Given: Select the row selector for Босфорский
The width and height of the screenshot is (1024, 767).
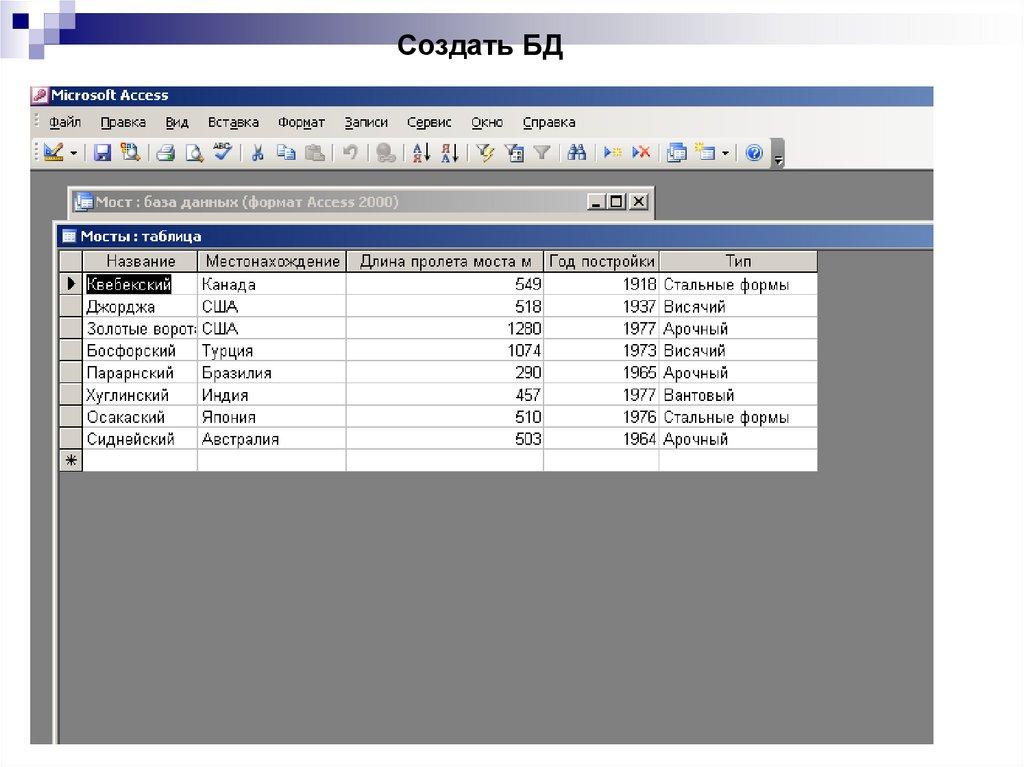Looking at the screenshot, I should pos(71,351).
